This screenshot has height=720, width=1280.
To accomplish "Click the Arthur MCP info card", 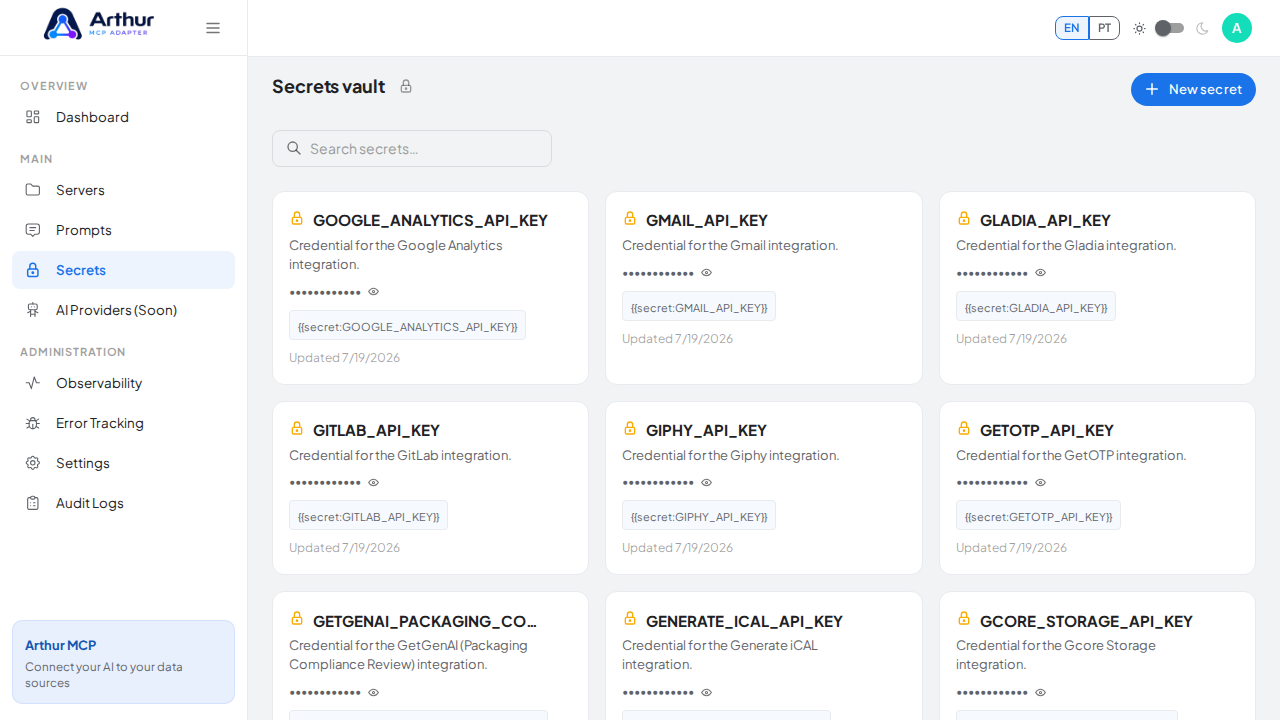I will pyautogui.click(x=123, y=662).
